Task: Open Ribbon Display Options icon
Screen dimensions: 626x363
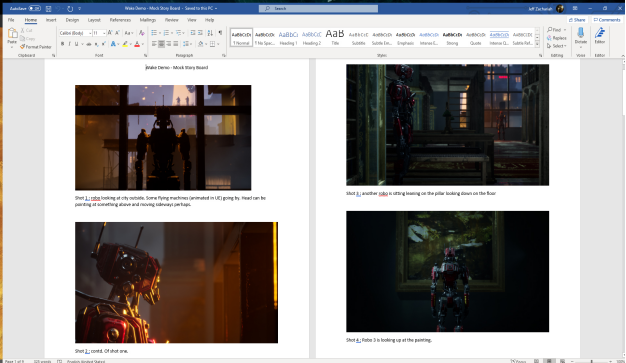Action: tap(575, 8)
